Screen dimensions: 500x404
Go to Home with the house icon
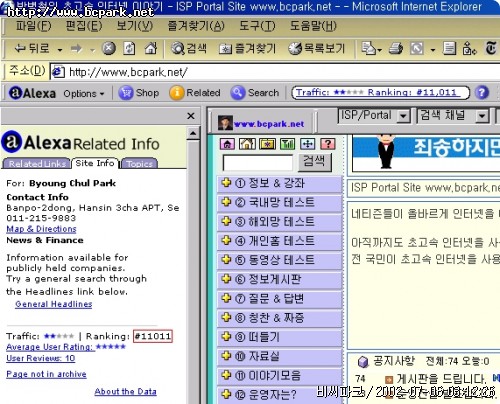click(x=151, y=48)
